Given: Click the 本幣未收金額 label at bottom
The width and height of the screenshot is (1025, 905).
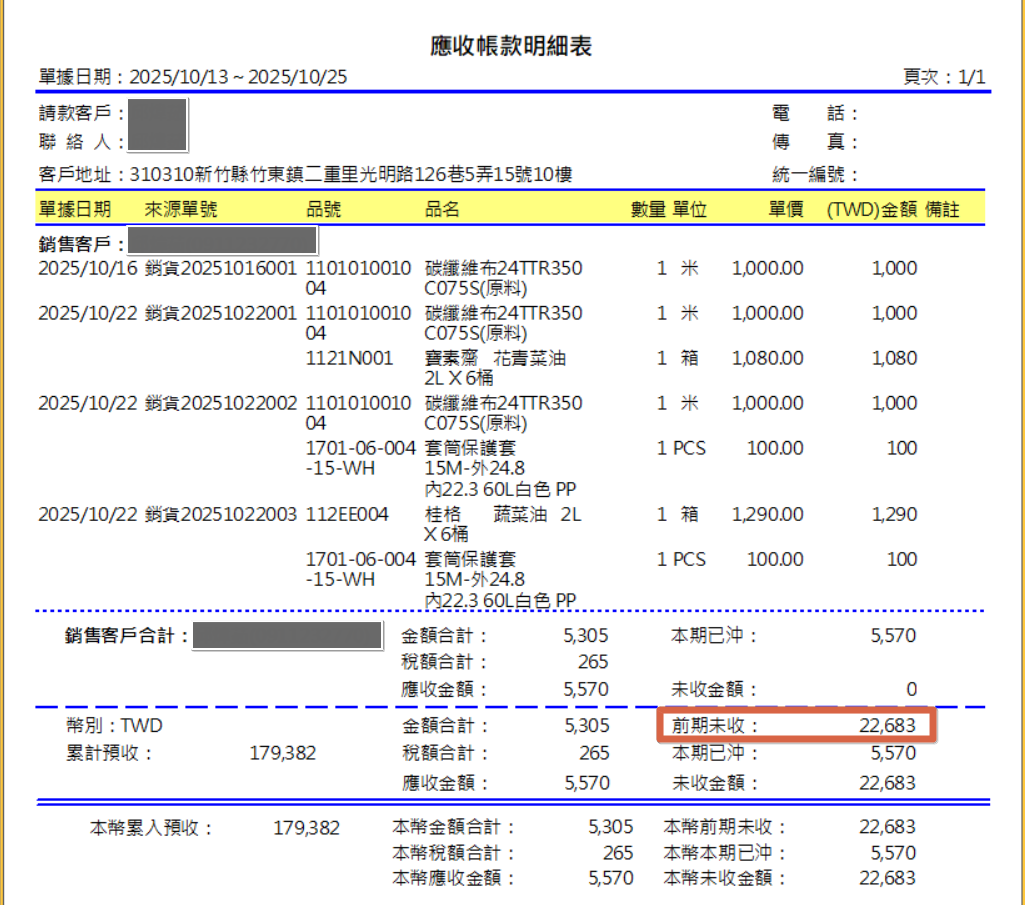Looking at the screenshot, I should click(x=725, y=878).
